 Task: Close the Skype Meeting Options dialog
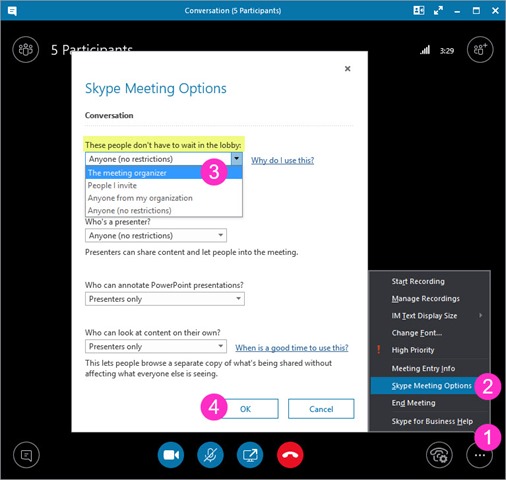coord(347,69)
